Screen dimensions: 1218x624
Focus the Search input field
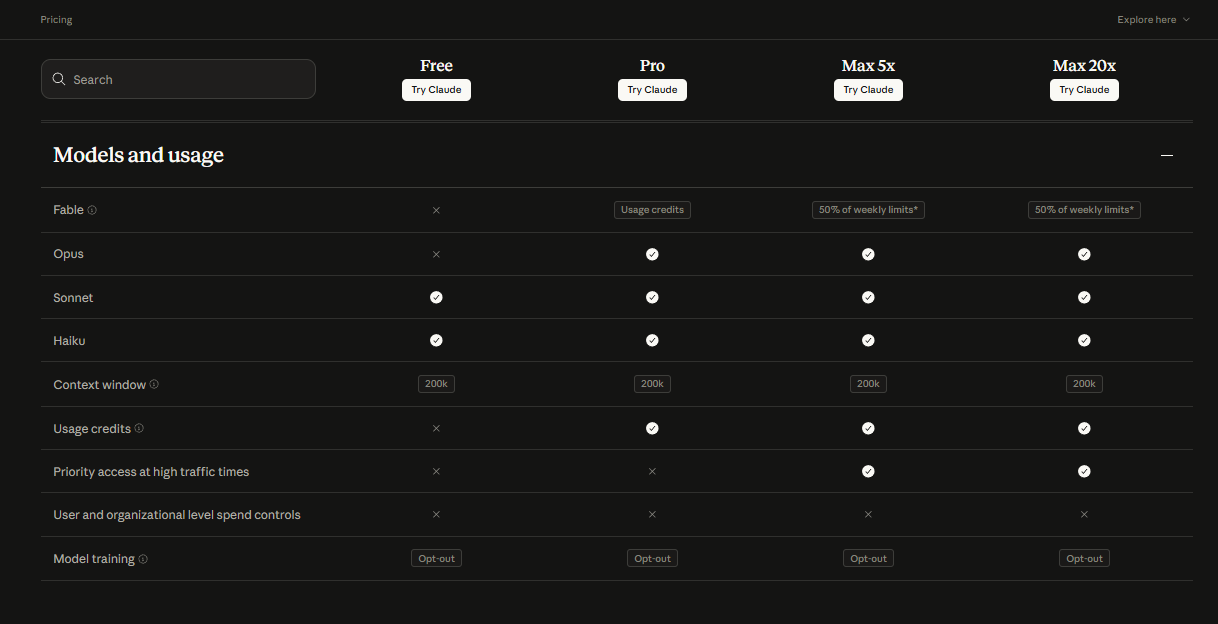tap(178, 79)
